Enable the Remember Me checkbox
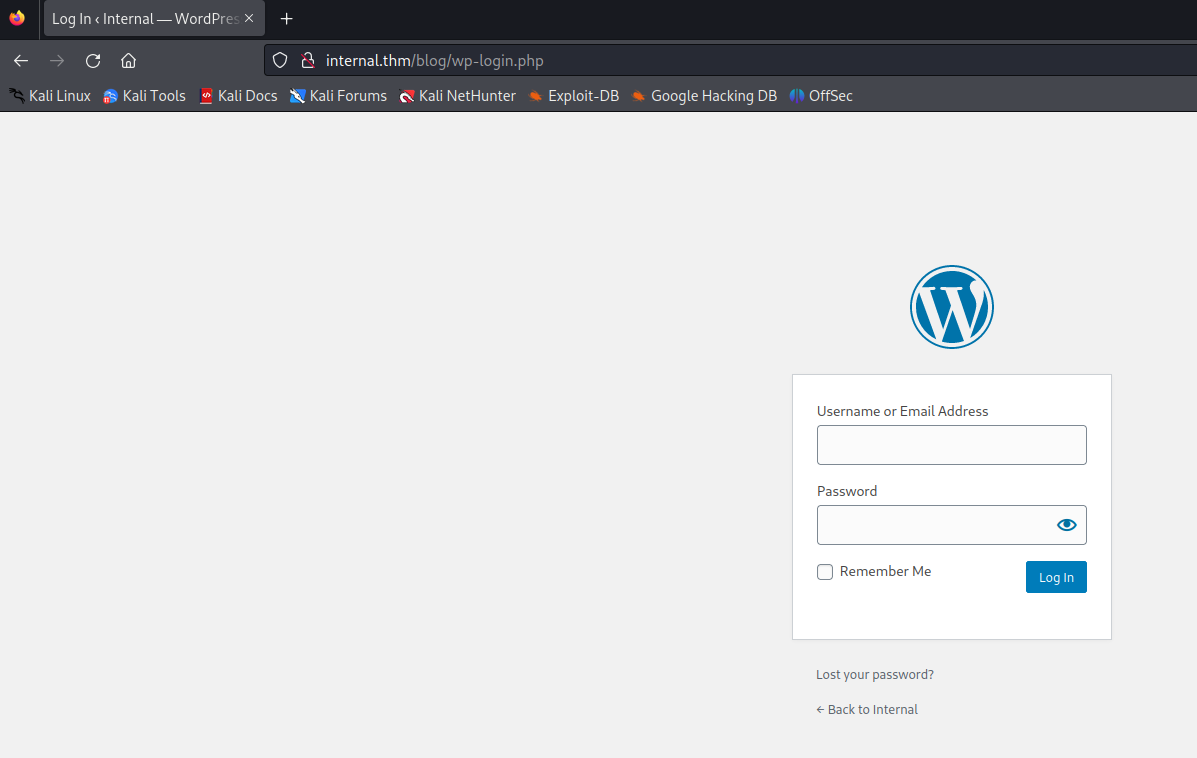1197x758 pixels. (824, 572)
